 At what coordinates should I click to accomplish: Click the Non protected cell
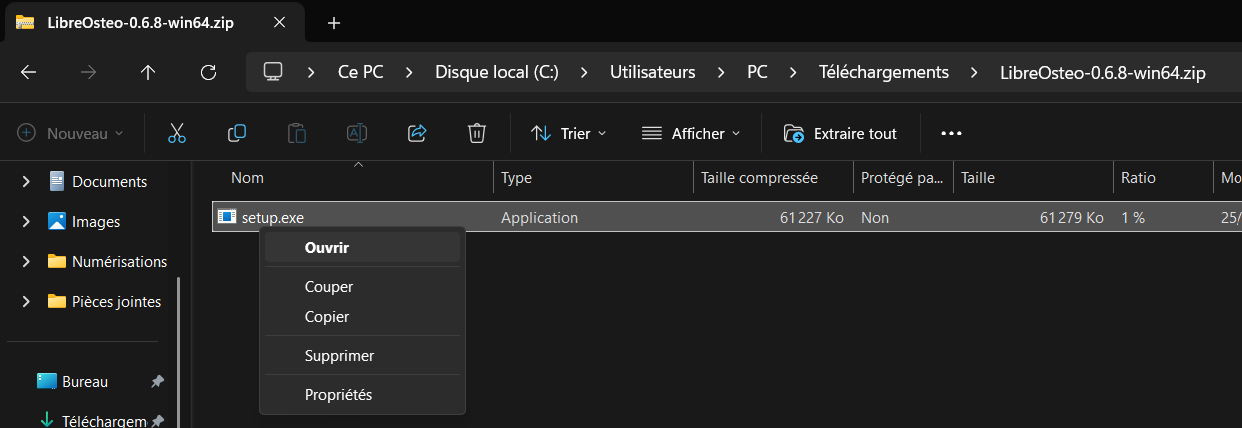[x=875, y=217]
